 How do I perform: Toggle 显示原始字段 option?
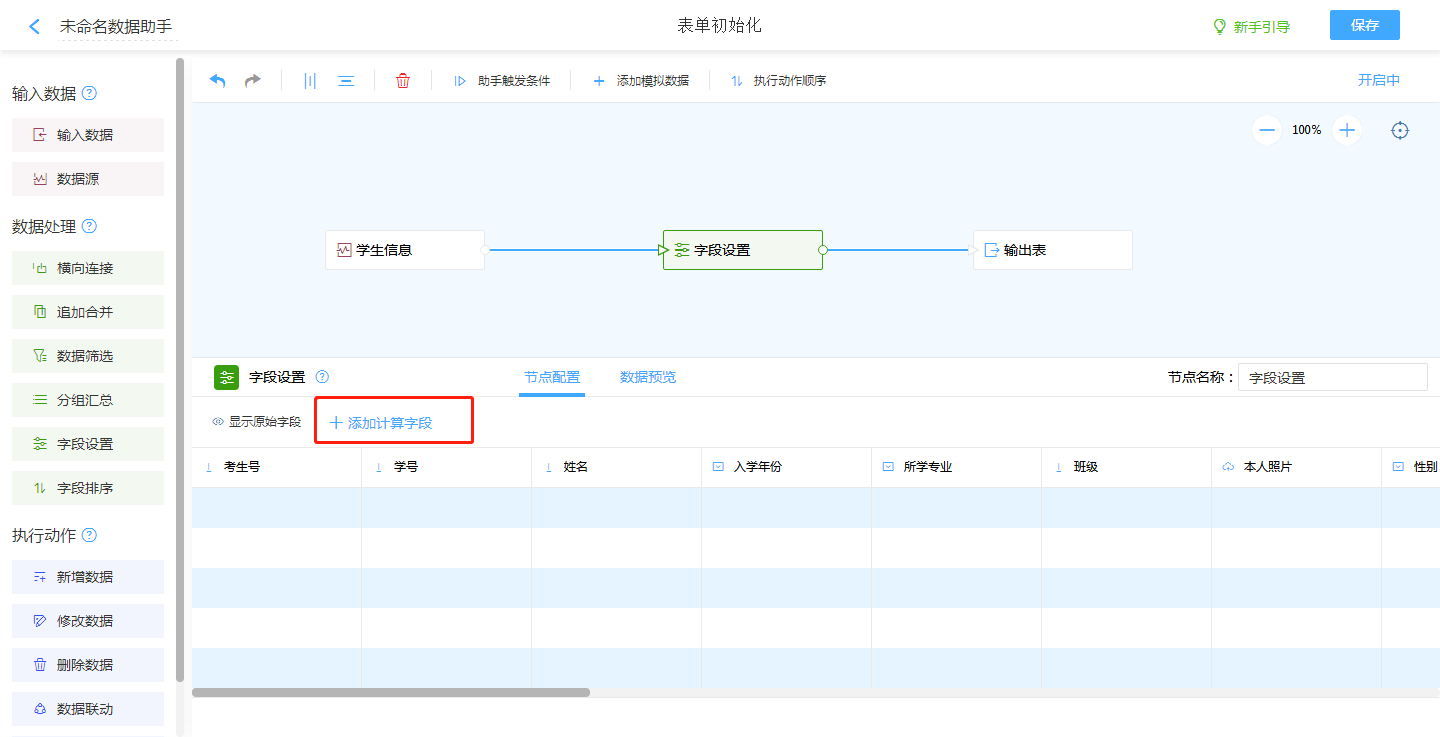click(257, 422)
